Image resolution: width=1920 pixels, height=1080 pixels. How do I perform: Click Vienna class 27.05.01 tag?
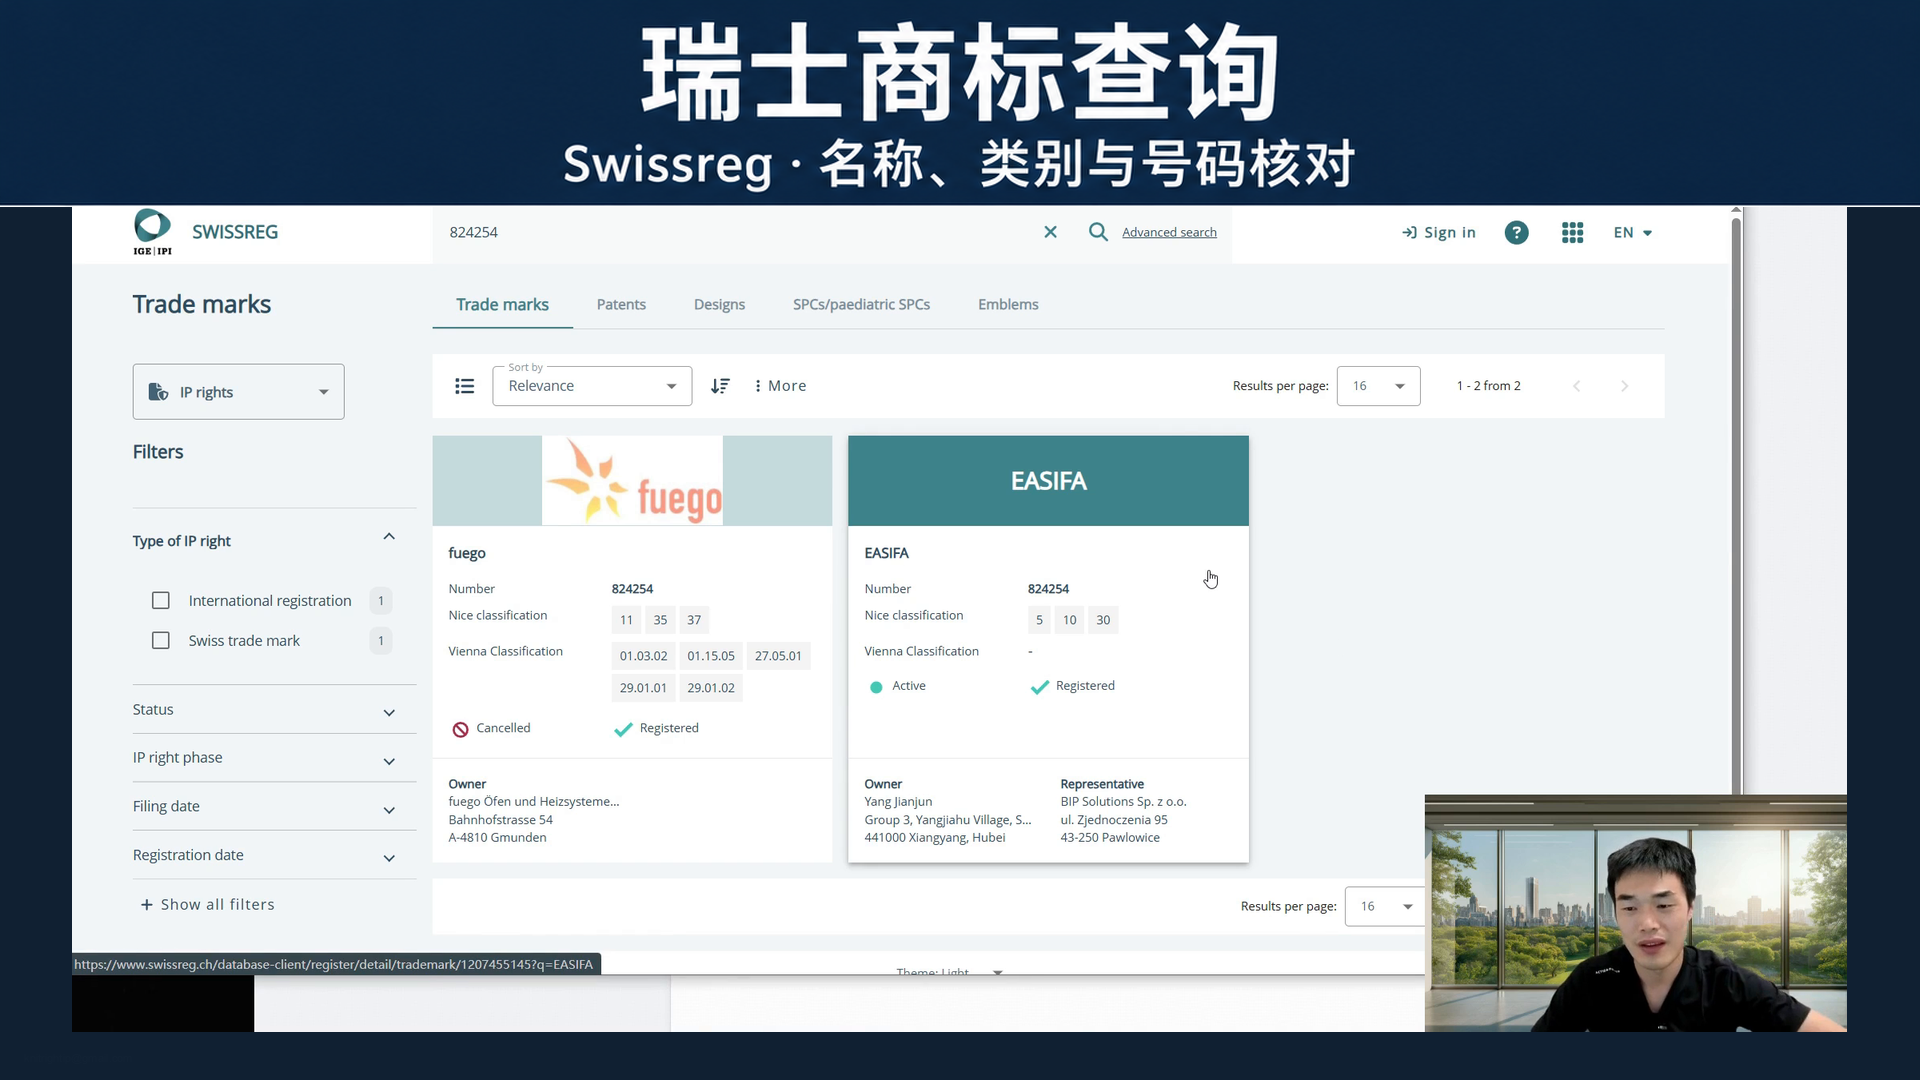coord(778,656)
